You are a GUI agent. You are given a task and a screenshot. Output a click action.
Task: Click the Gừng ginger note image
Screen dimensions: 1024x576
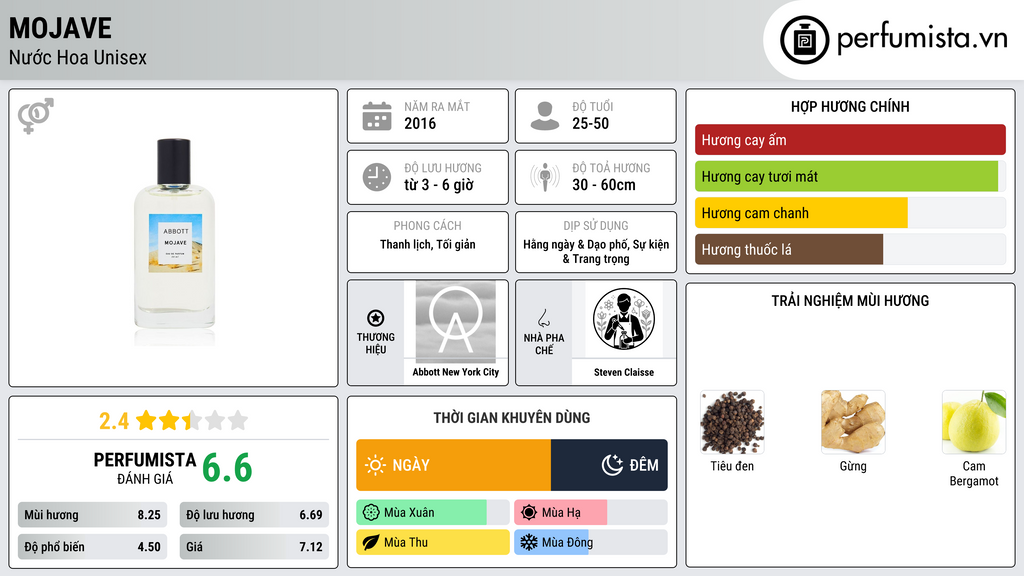(853, 423)
